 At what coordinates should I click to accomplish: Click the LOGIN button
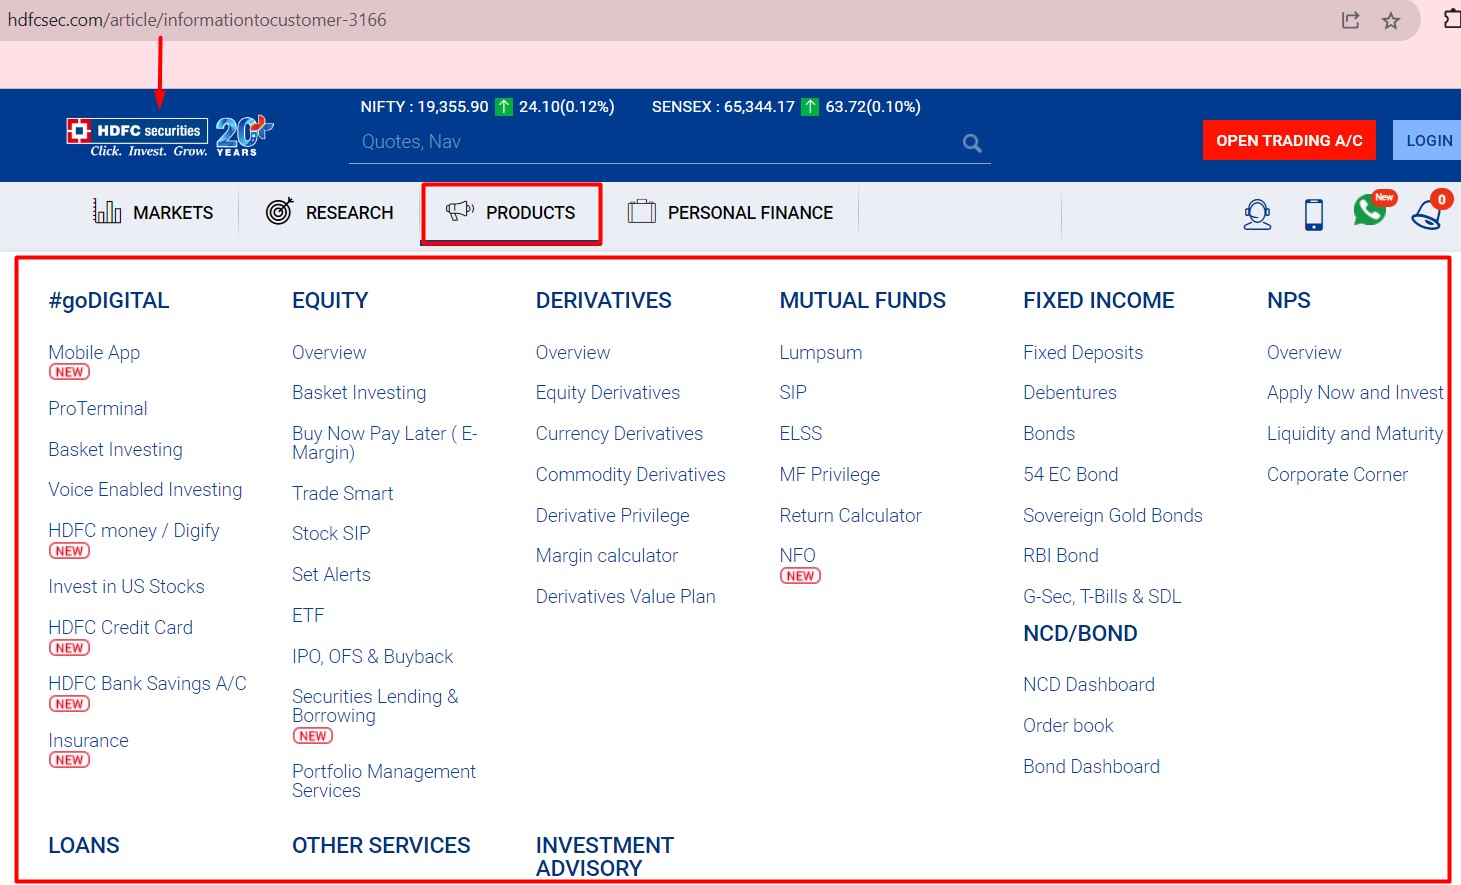coord(1428,140)
